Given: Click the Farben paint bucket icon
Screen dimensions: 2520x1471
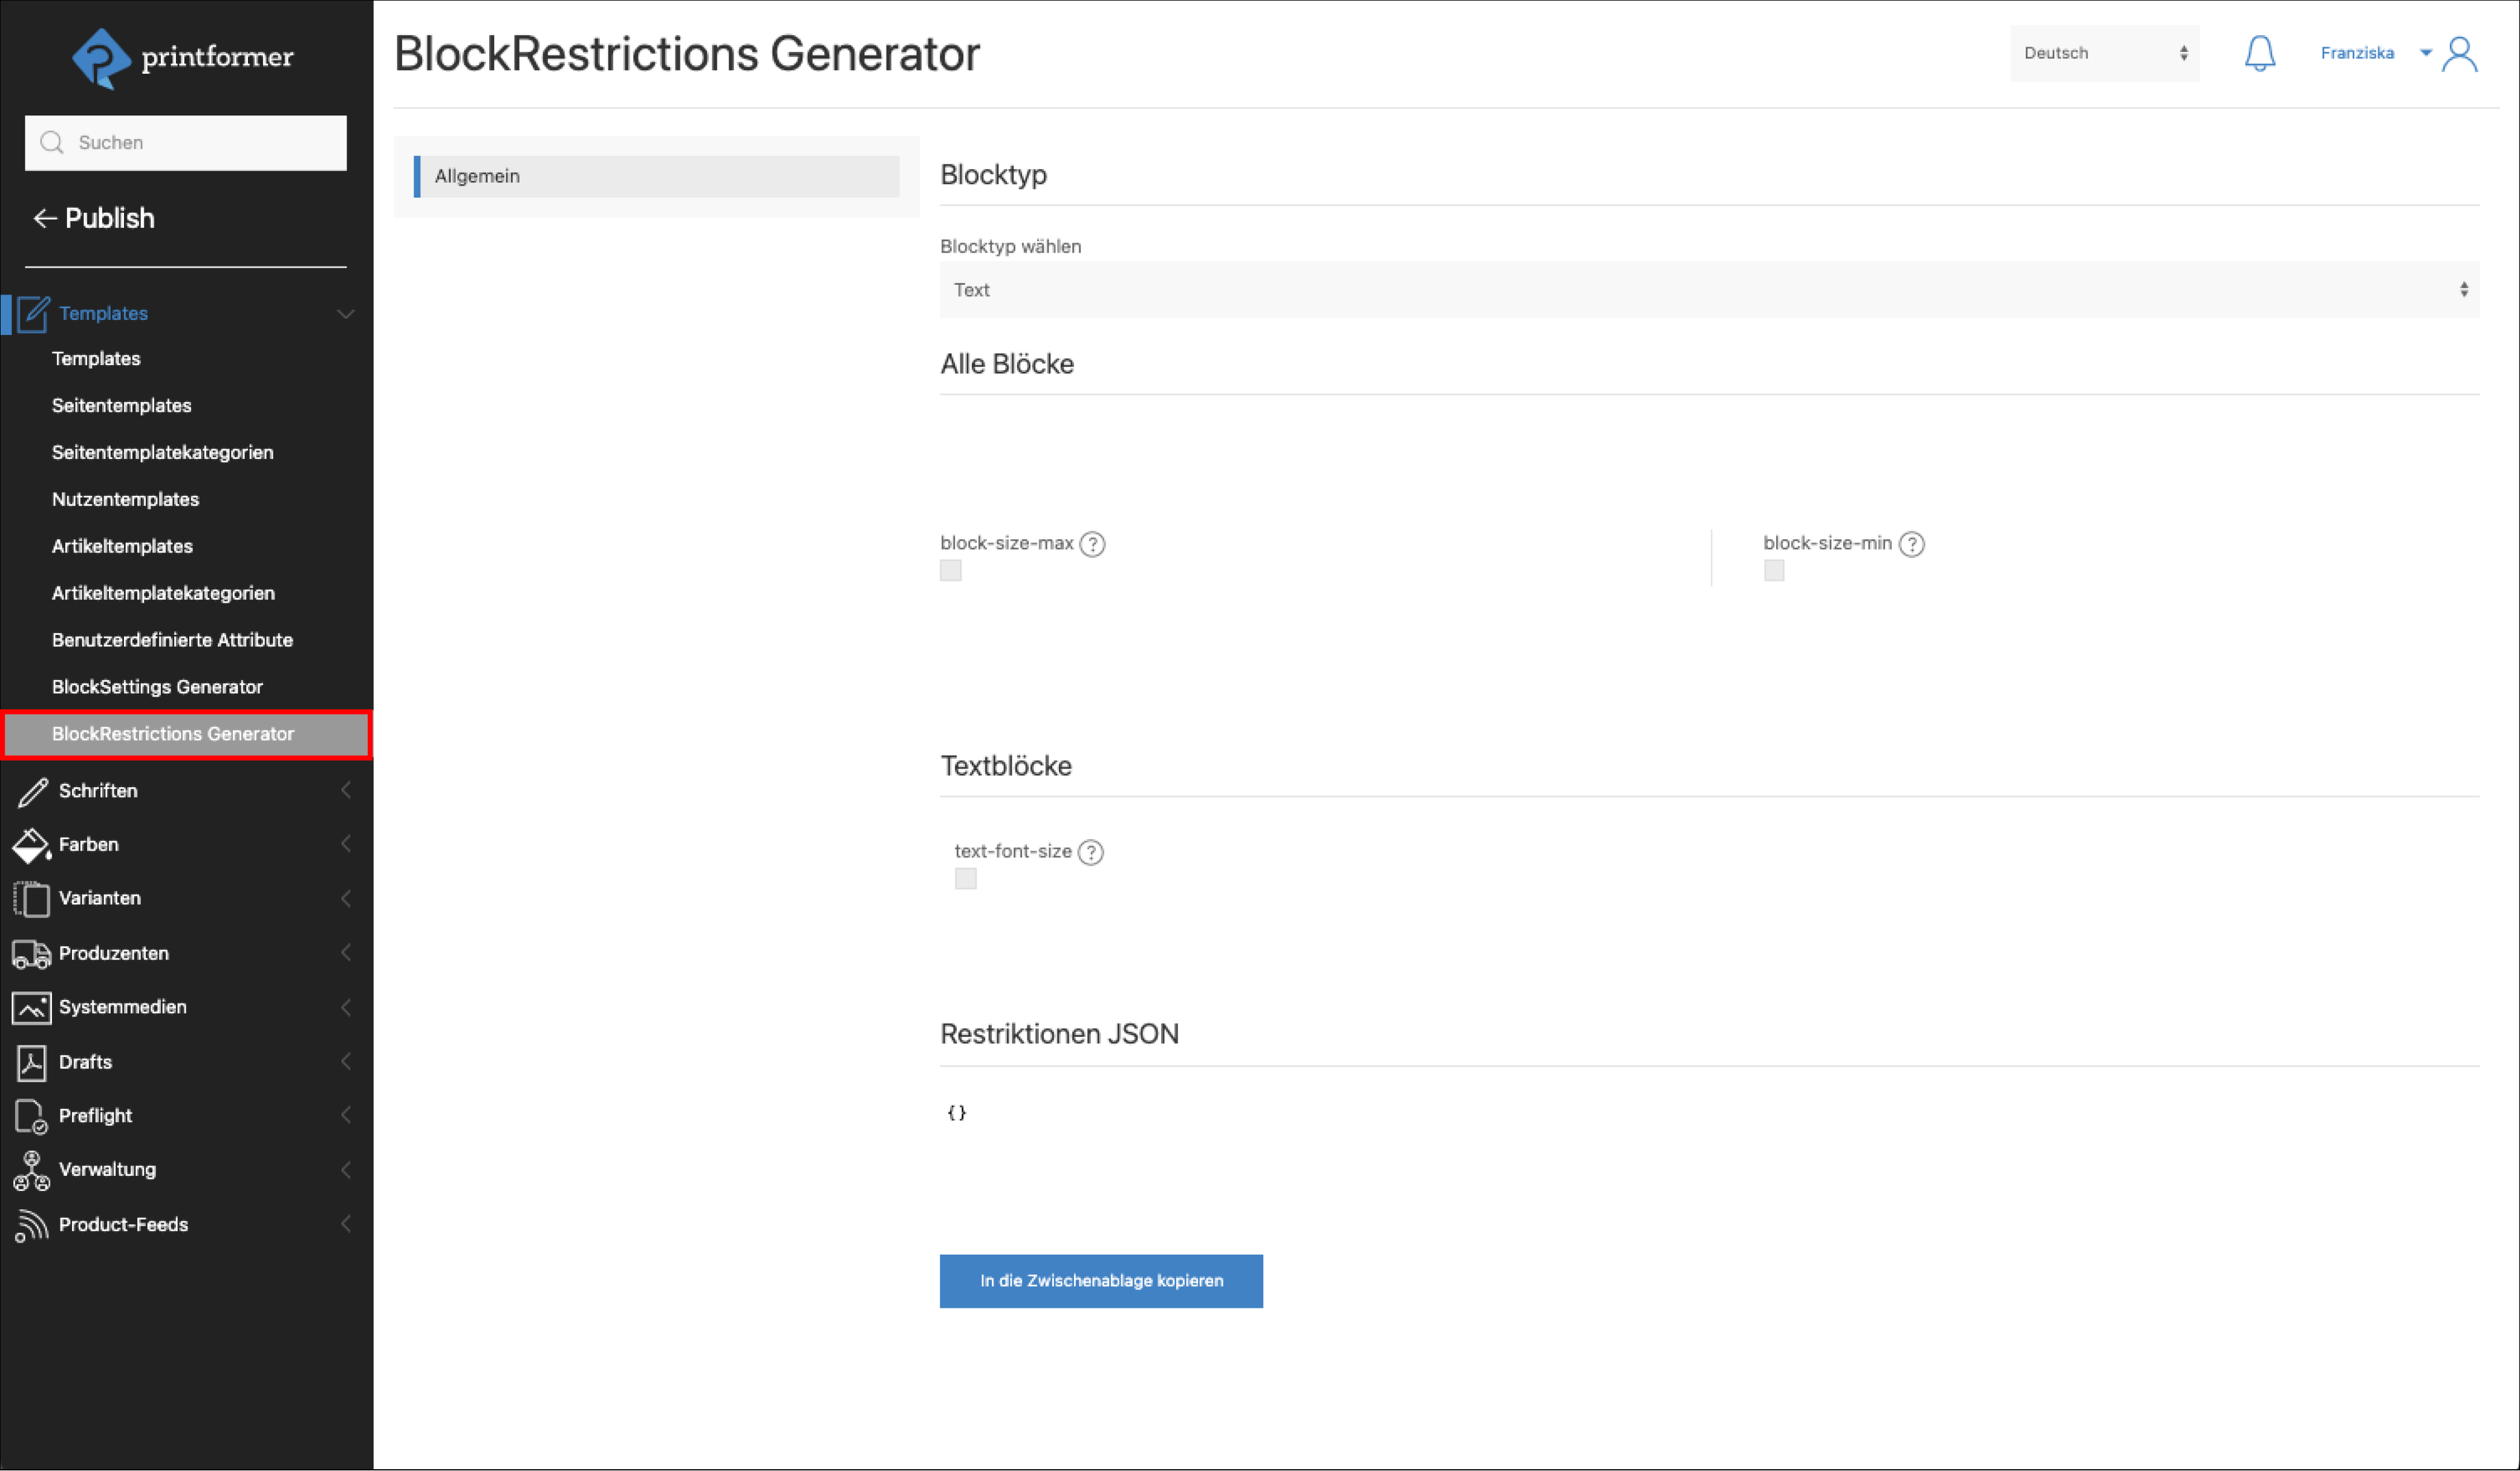Looking at the screenshot, I should coord(31,845).
